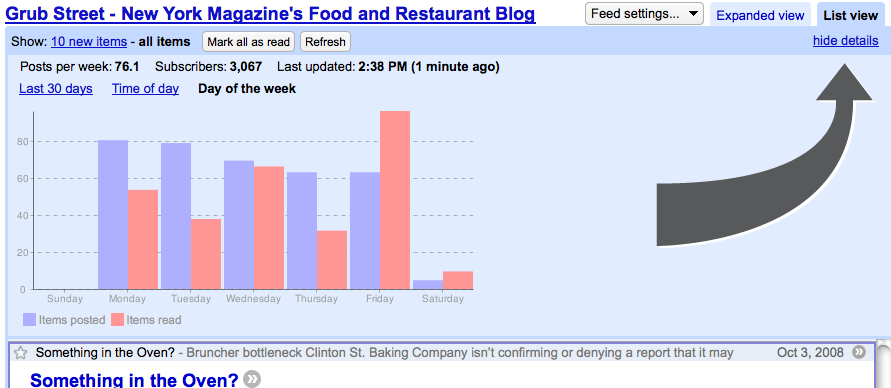Click the Items read legend swatch
The width and height of the screenshot is (891, 388).
point(117,320)
